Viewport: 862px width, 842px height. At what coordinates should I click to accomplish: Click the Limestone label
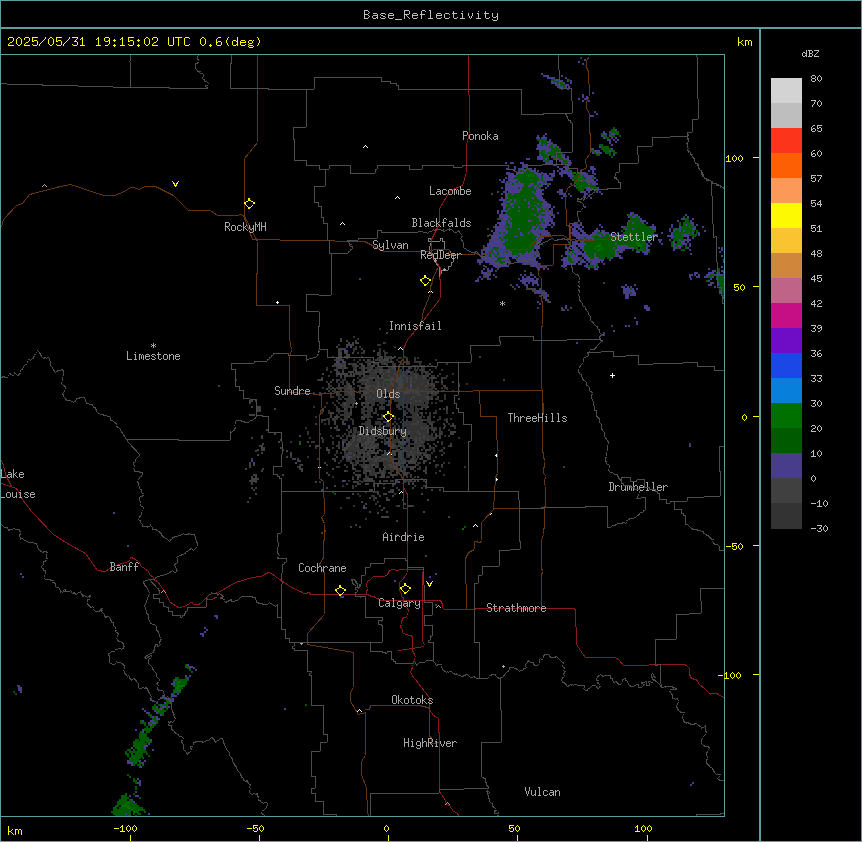click(x=153, y=356)
